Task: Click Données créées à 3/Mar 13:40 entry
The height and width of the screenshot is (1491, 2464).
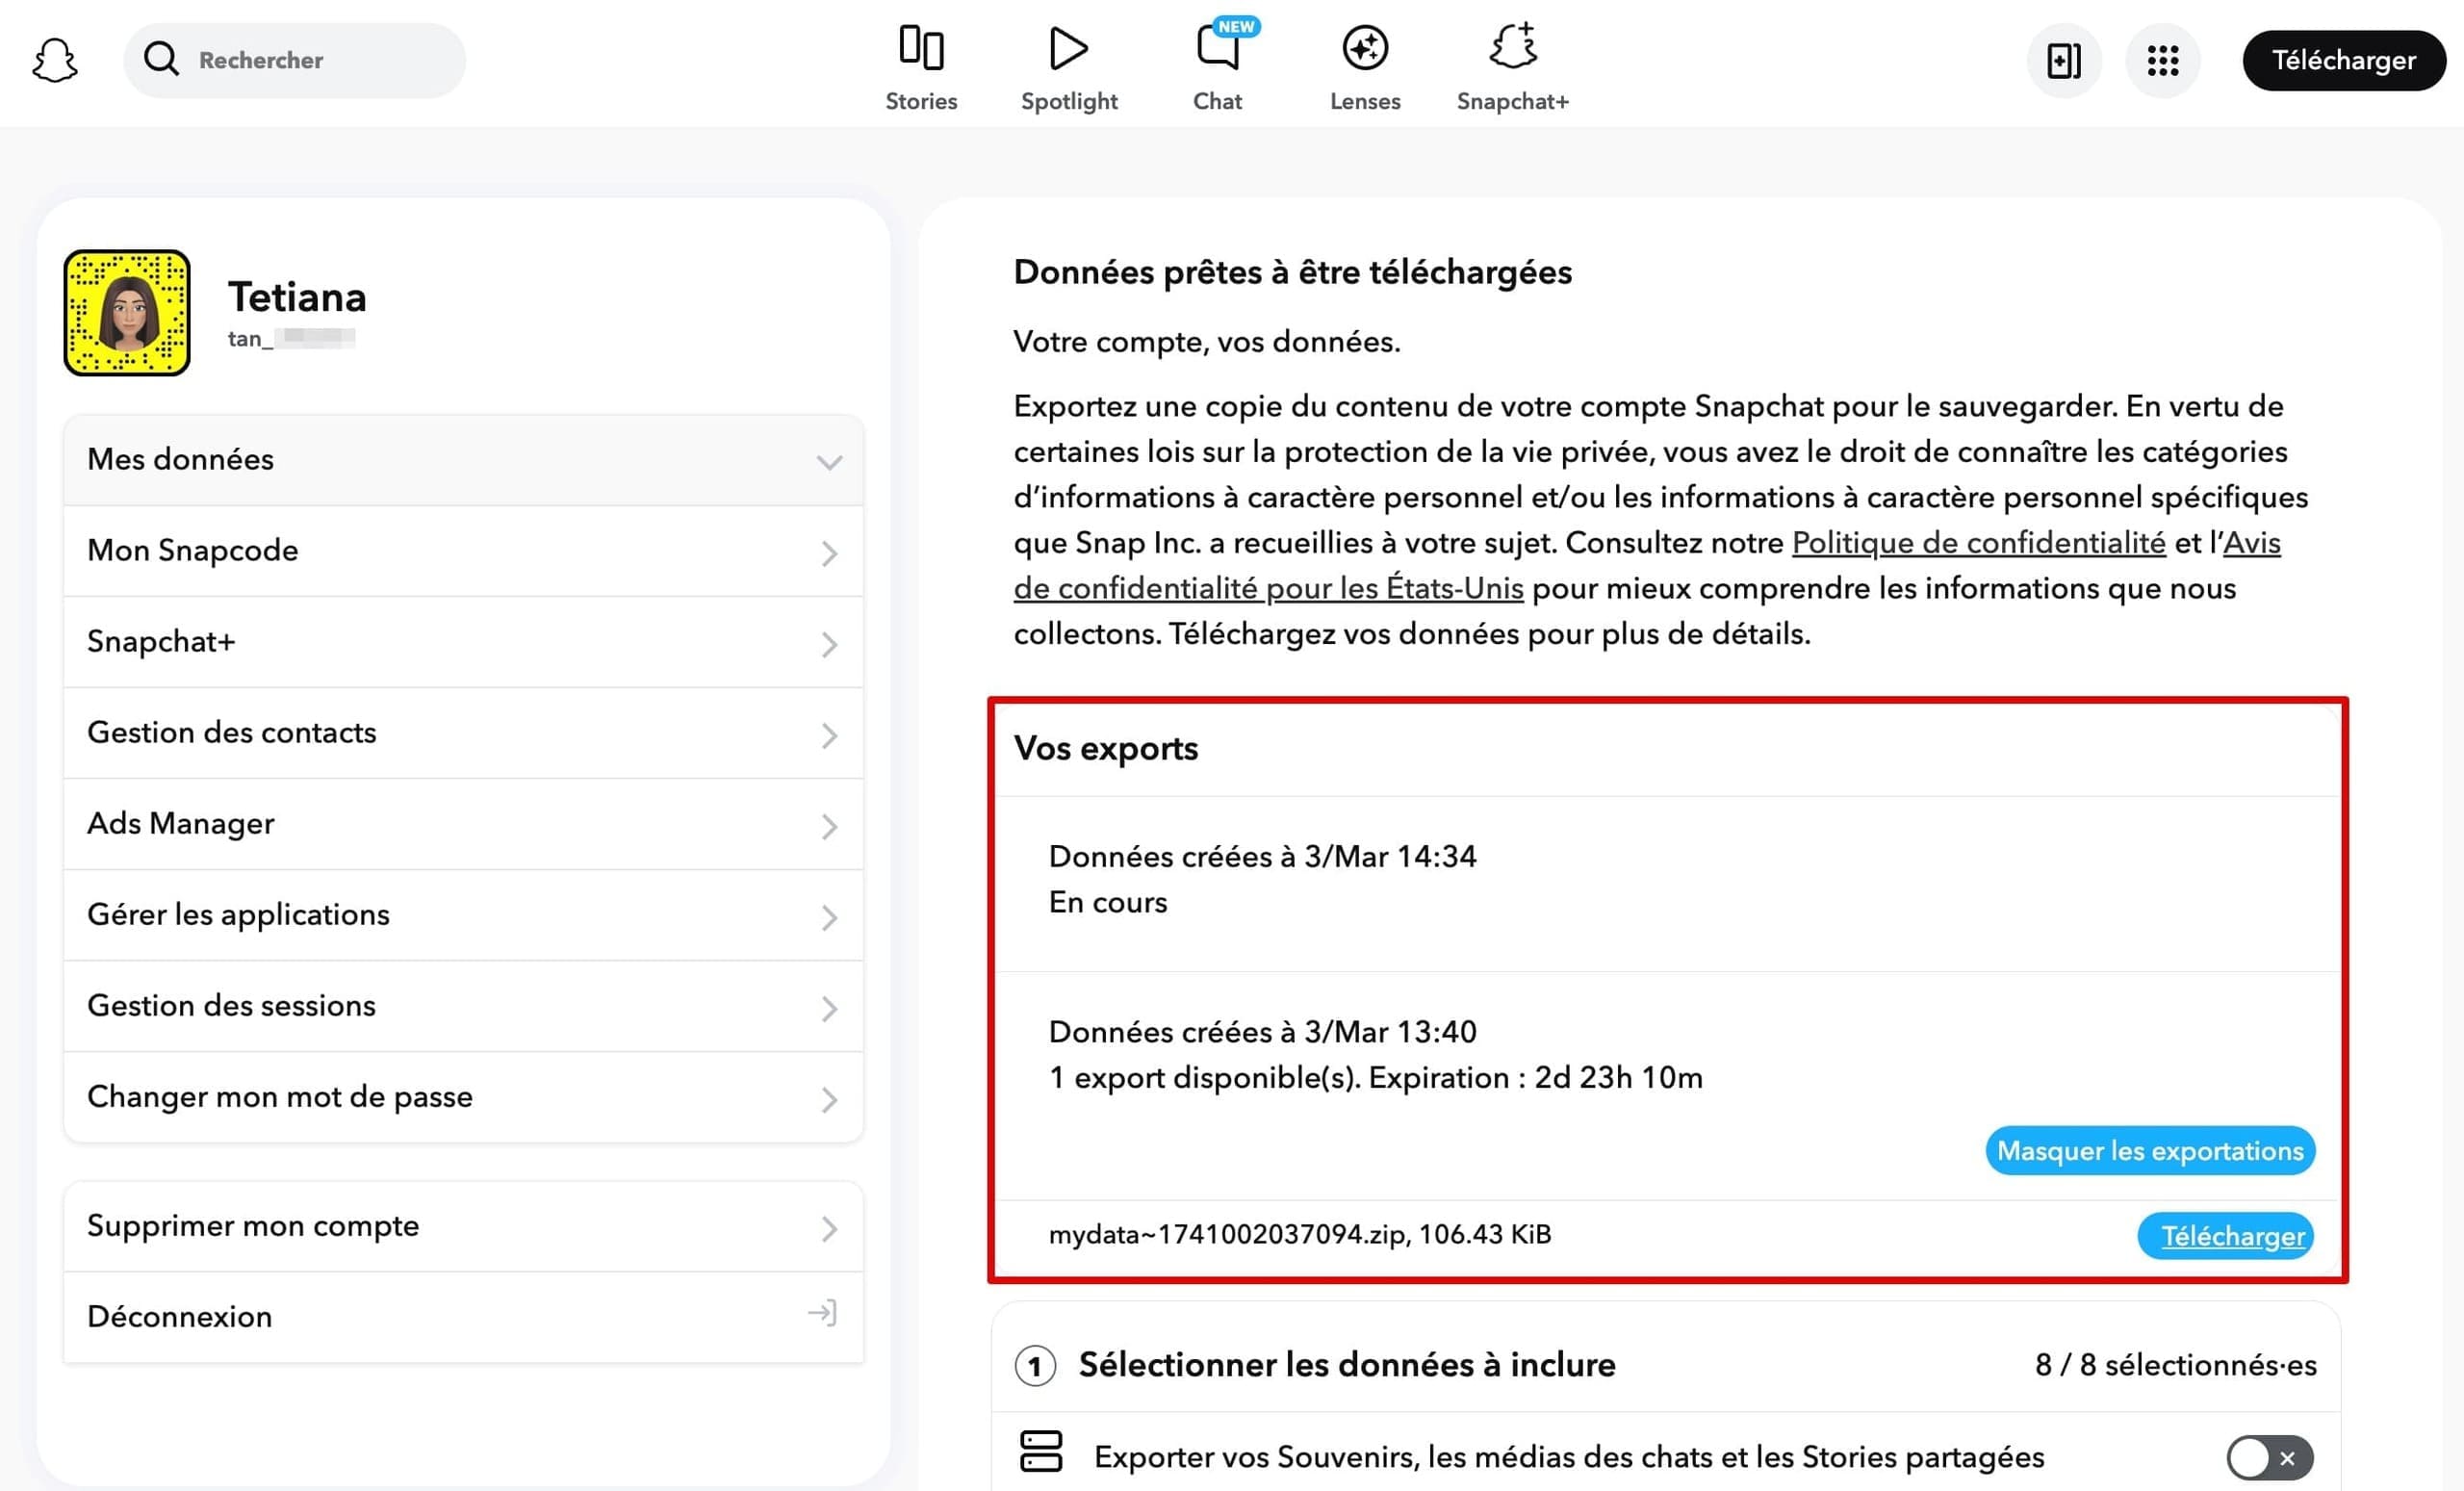Action: 1262,1032
